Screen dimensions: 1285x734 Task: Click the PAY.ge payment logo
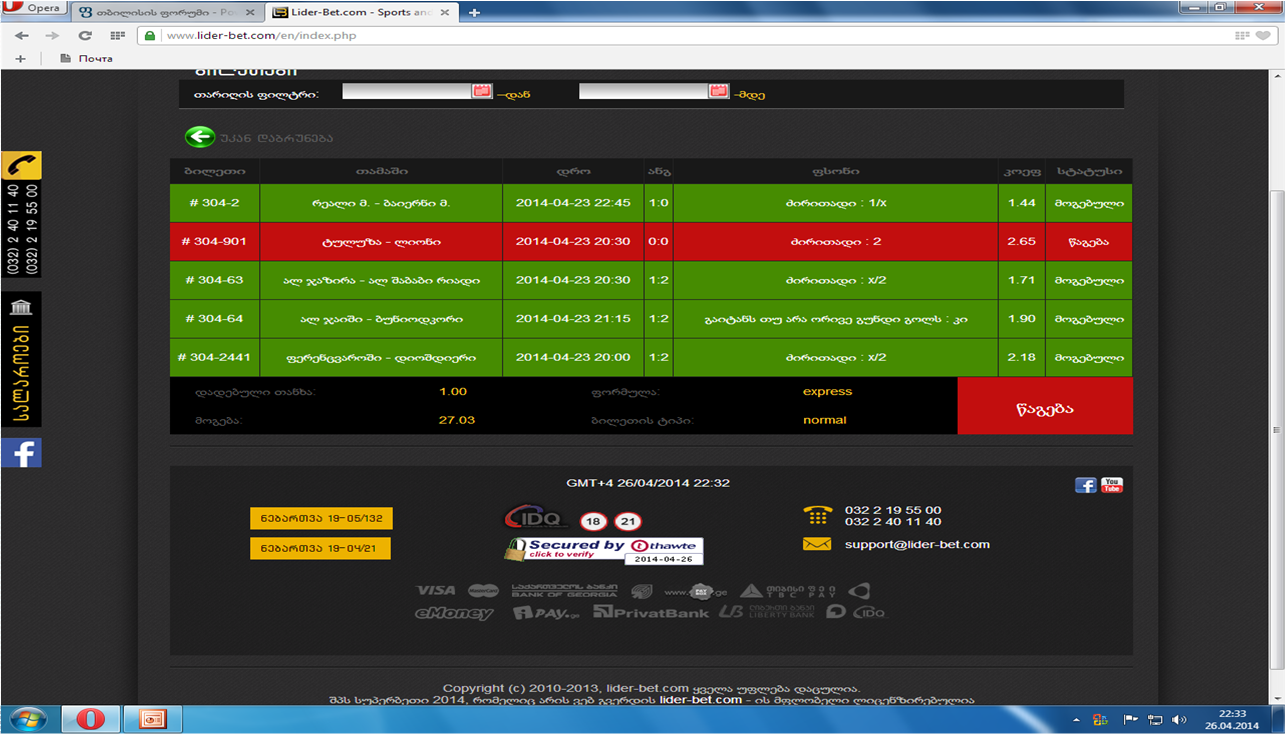tap(546, 612)
